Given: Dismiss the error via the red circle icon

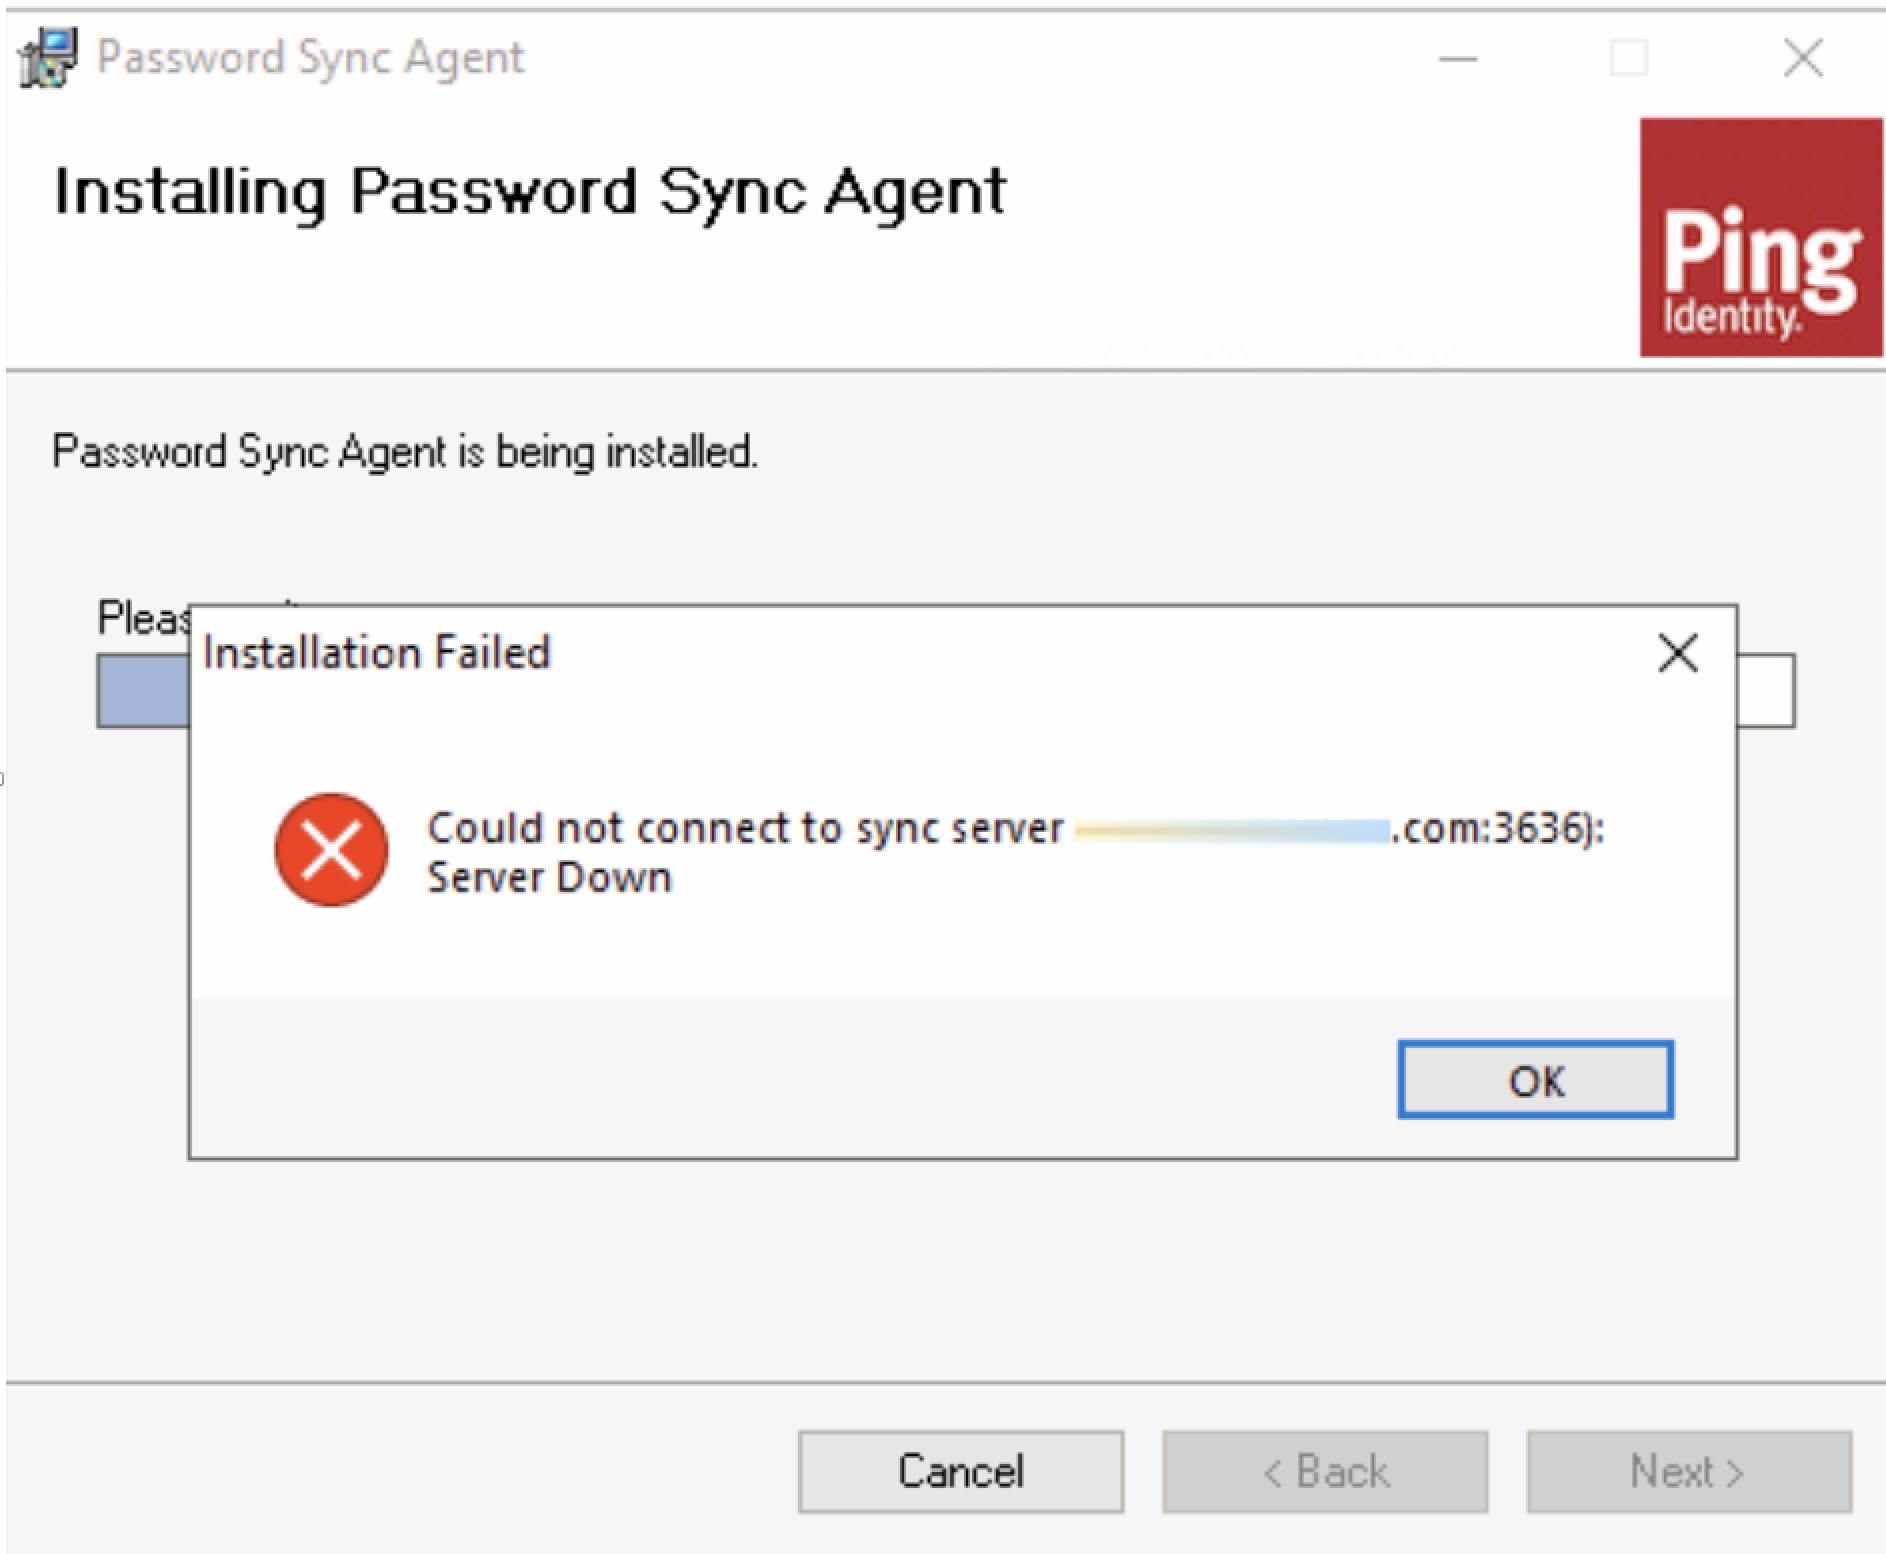Looking at the screenshot, I should click(330, 850).
